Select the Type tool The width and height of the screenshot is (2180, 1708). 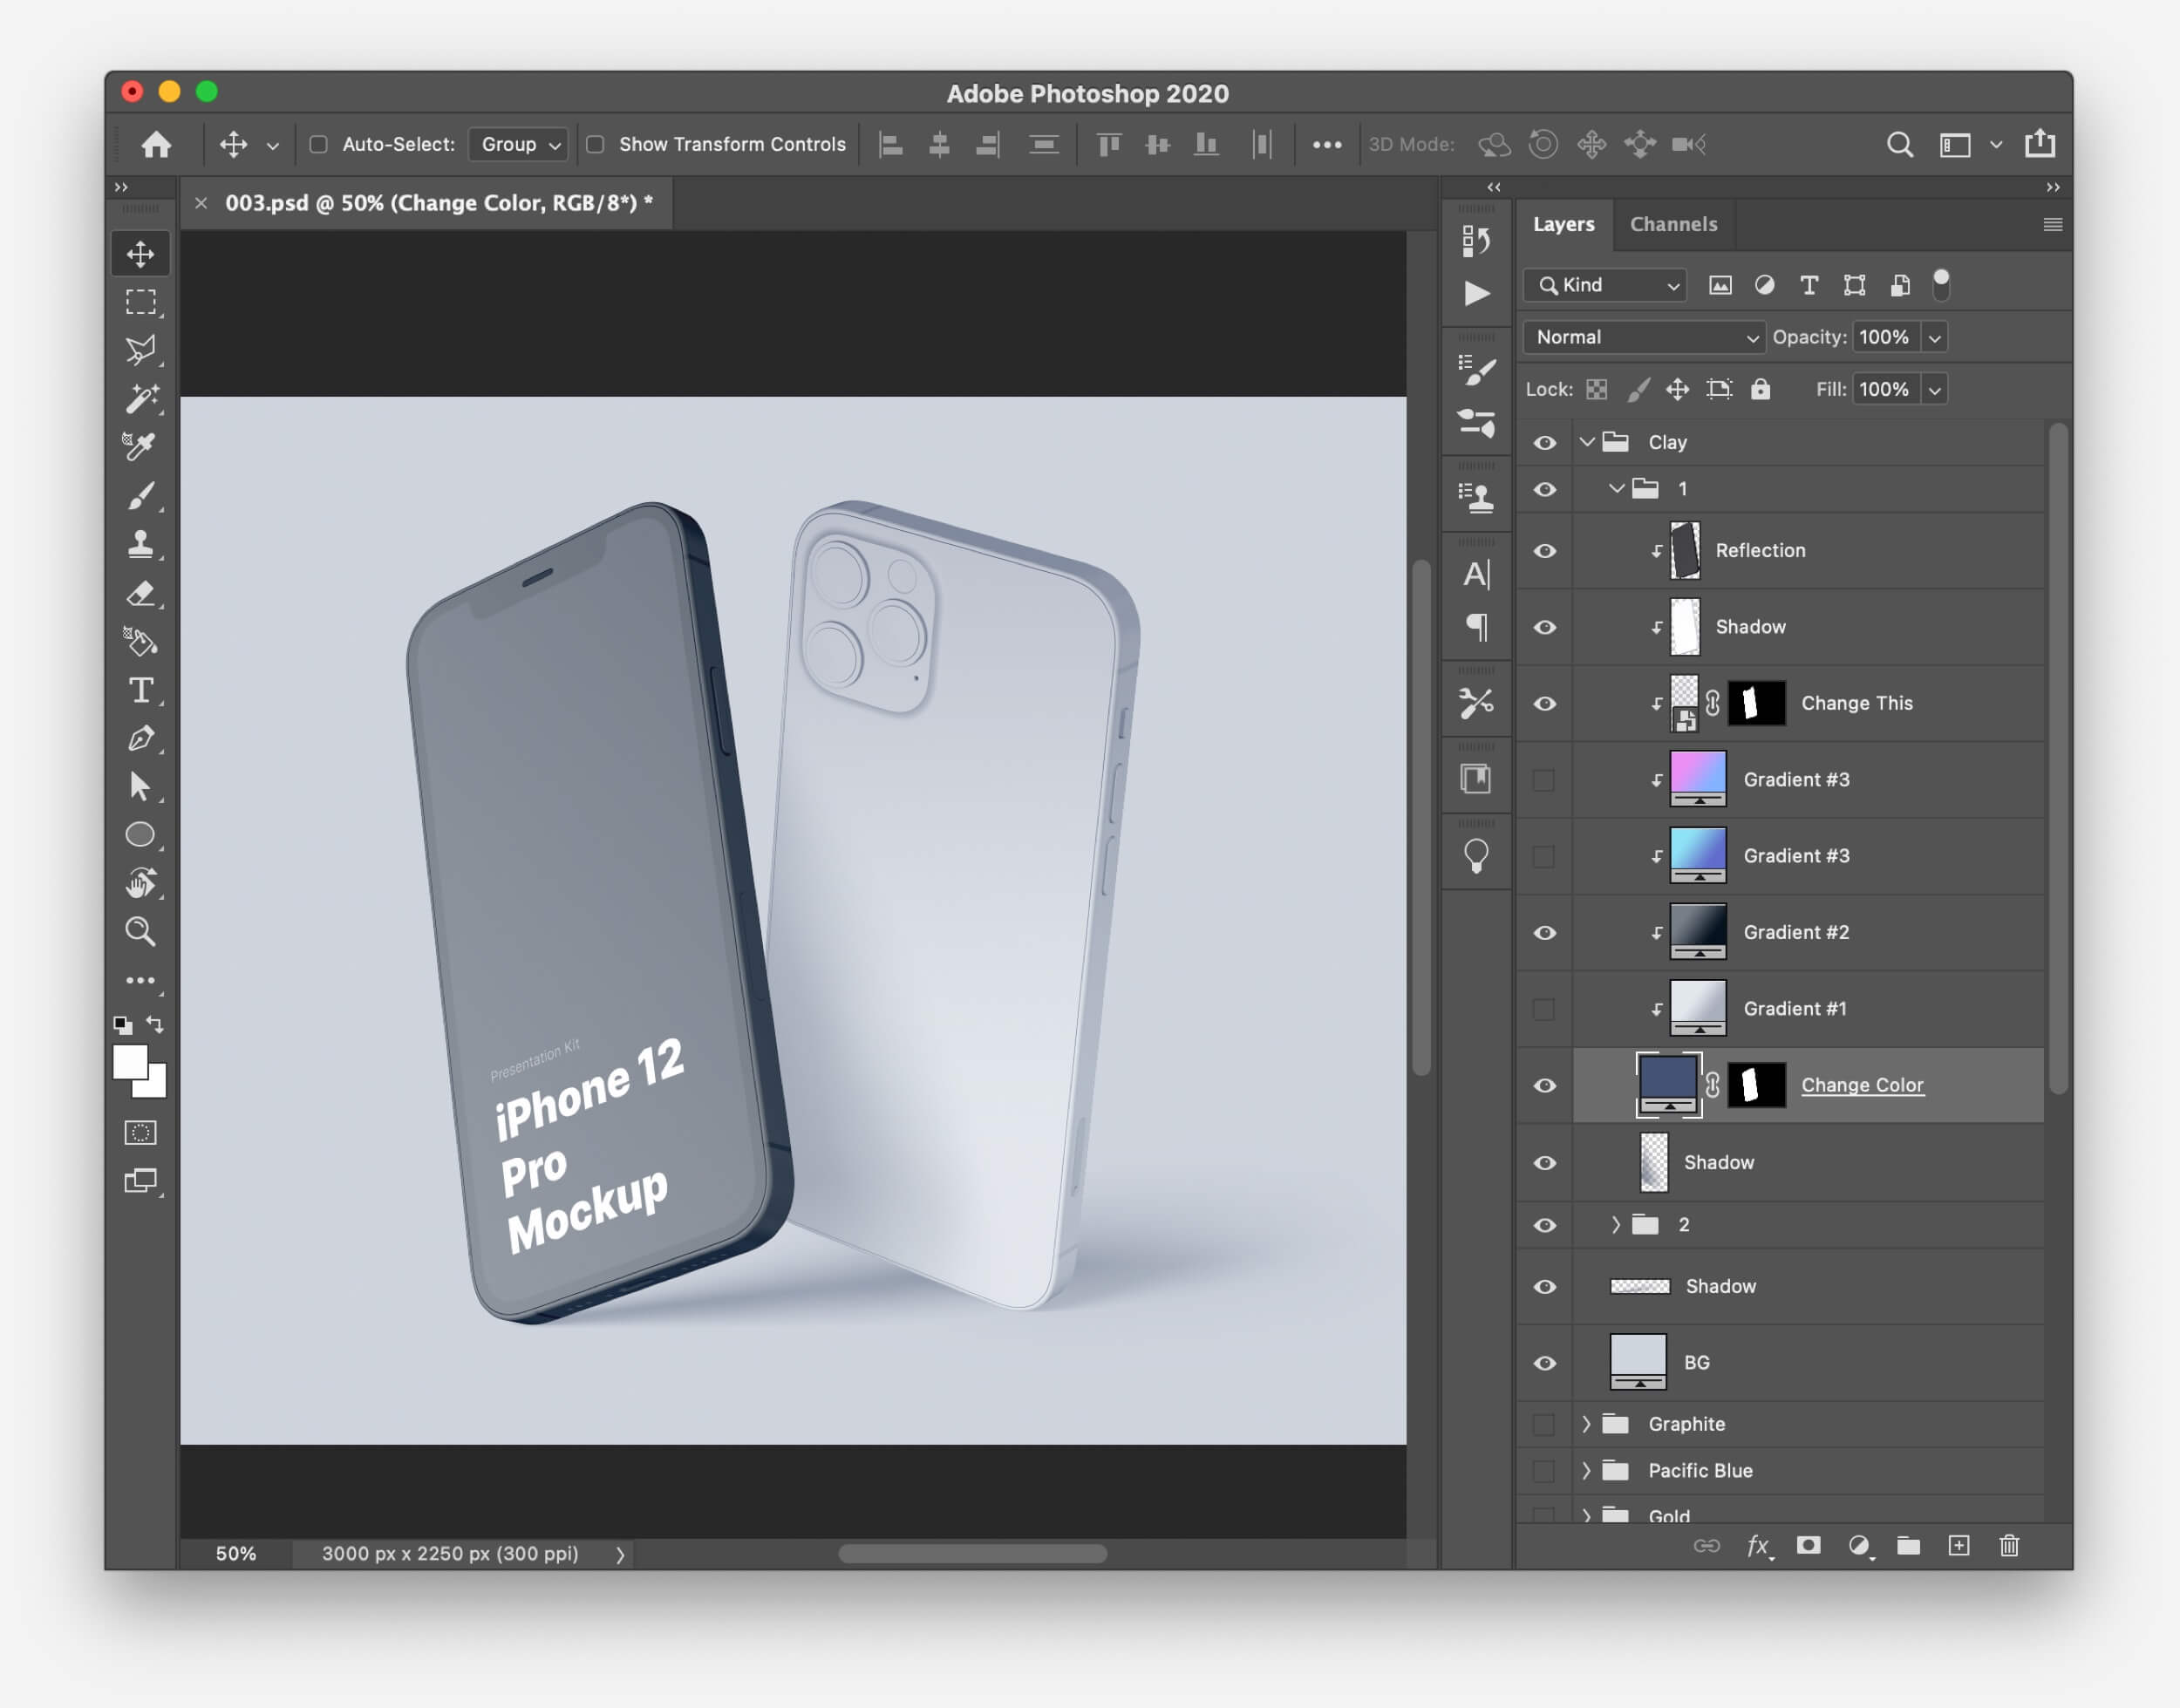(x=140, y=690)
